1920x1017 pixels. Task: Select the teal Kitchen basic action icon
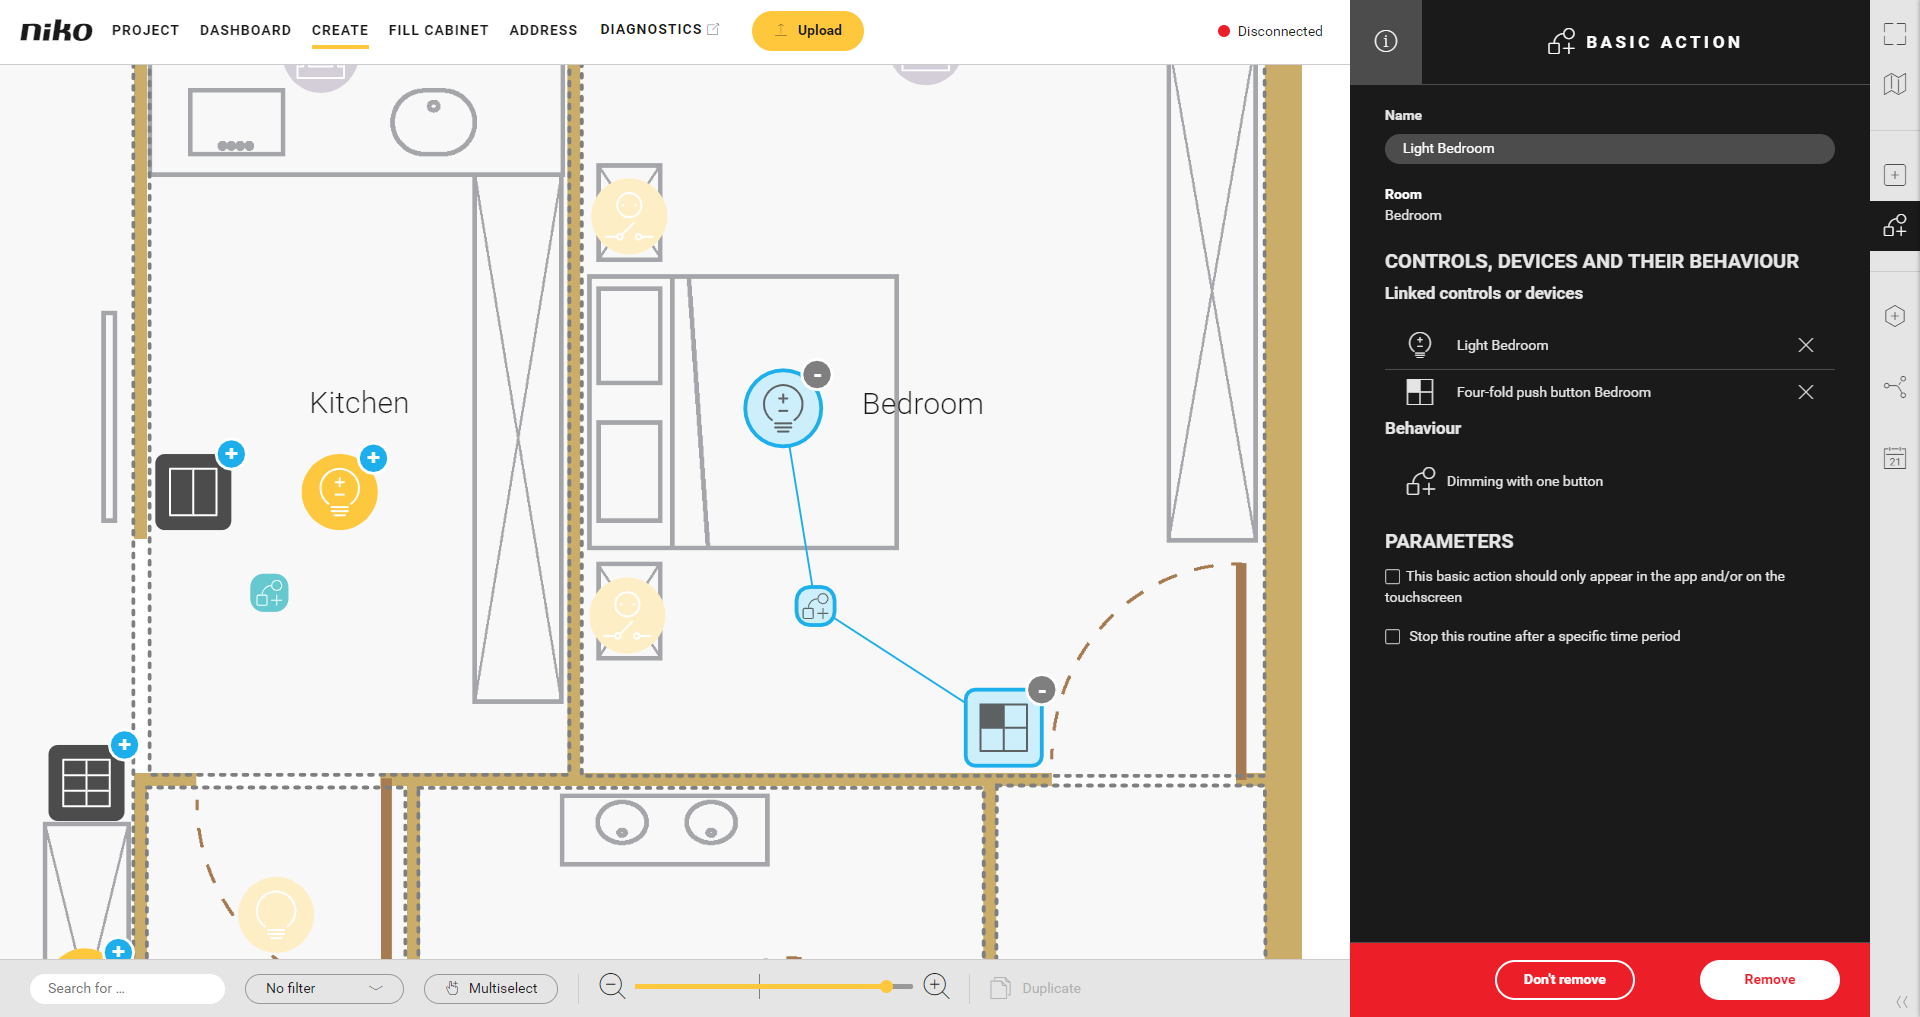pos(269,593)
